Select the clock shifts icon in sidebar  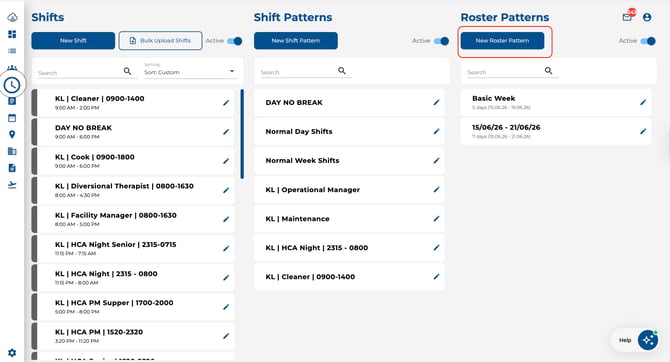coord(12,85)
